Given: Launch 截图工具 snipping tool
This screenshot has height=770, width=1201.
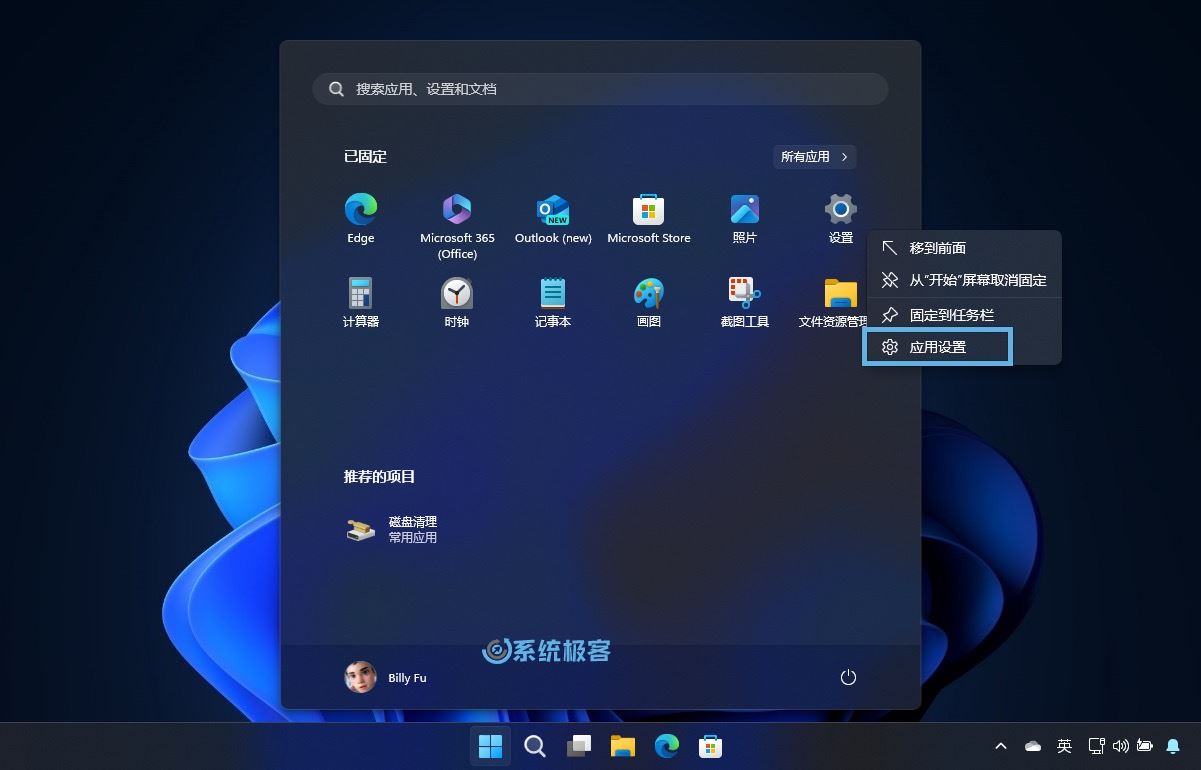Looking at the screenshot, I should [744, 302].
